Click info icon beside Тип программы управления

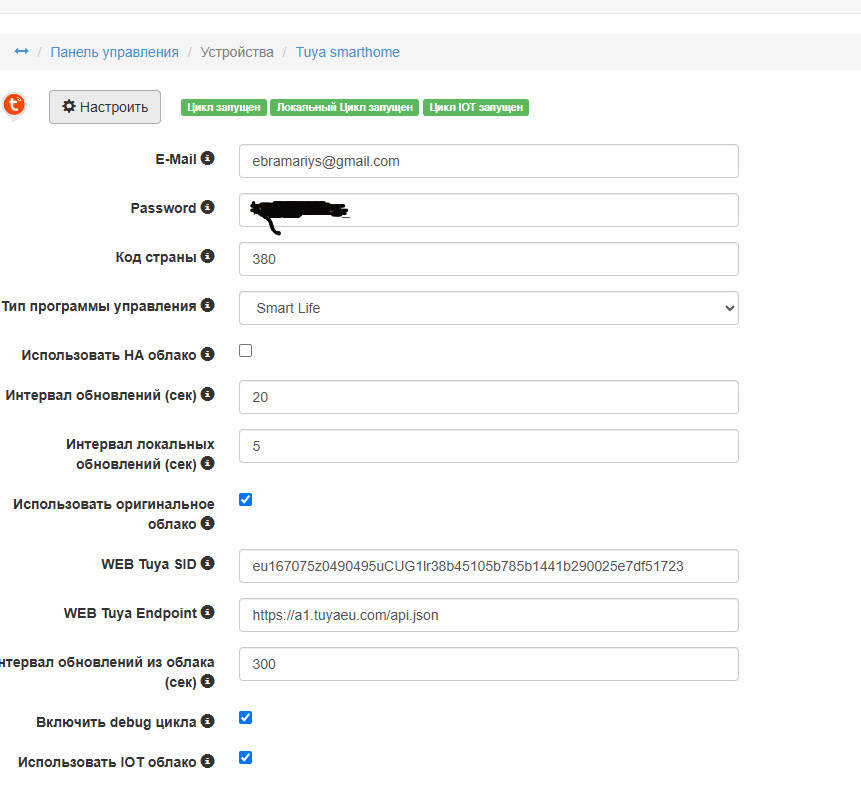207,306
